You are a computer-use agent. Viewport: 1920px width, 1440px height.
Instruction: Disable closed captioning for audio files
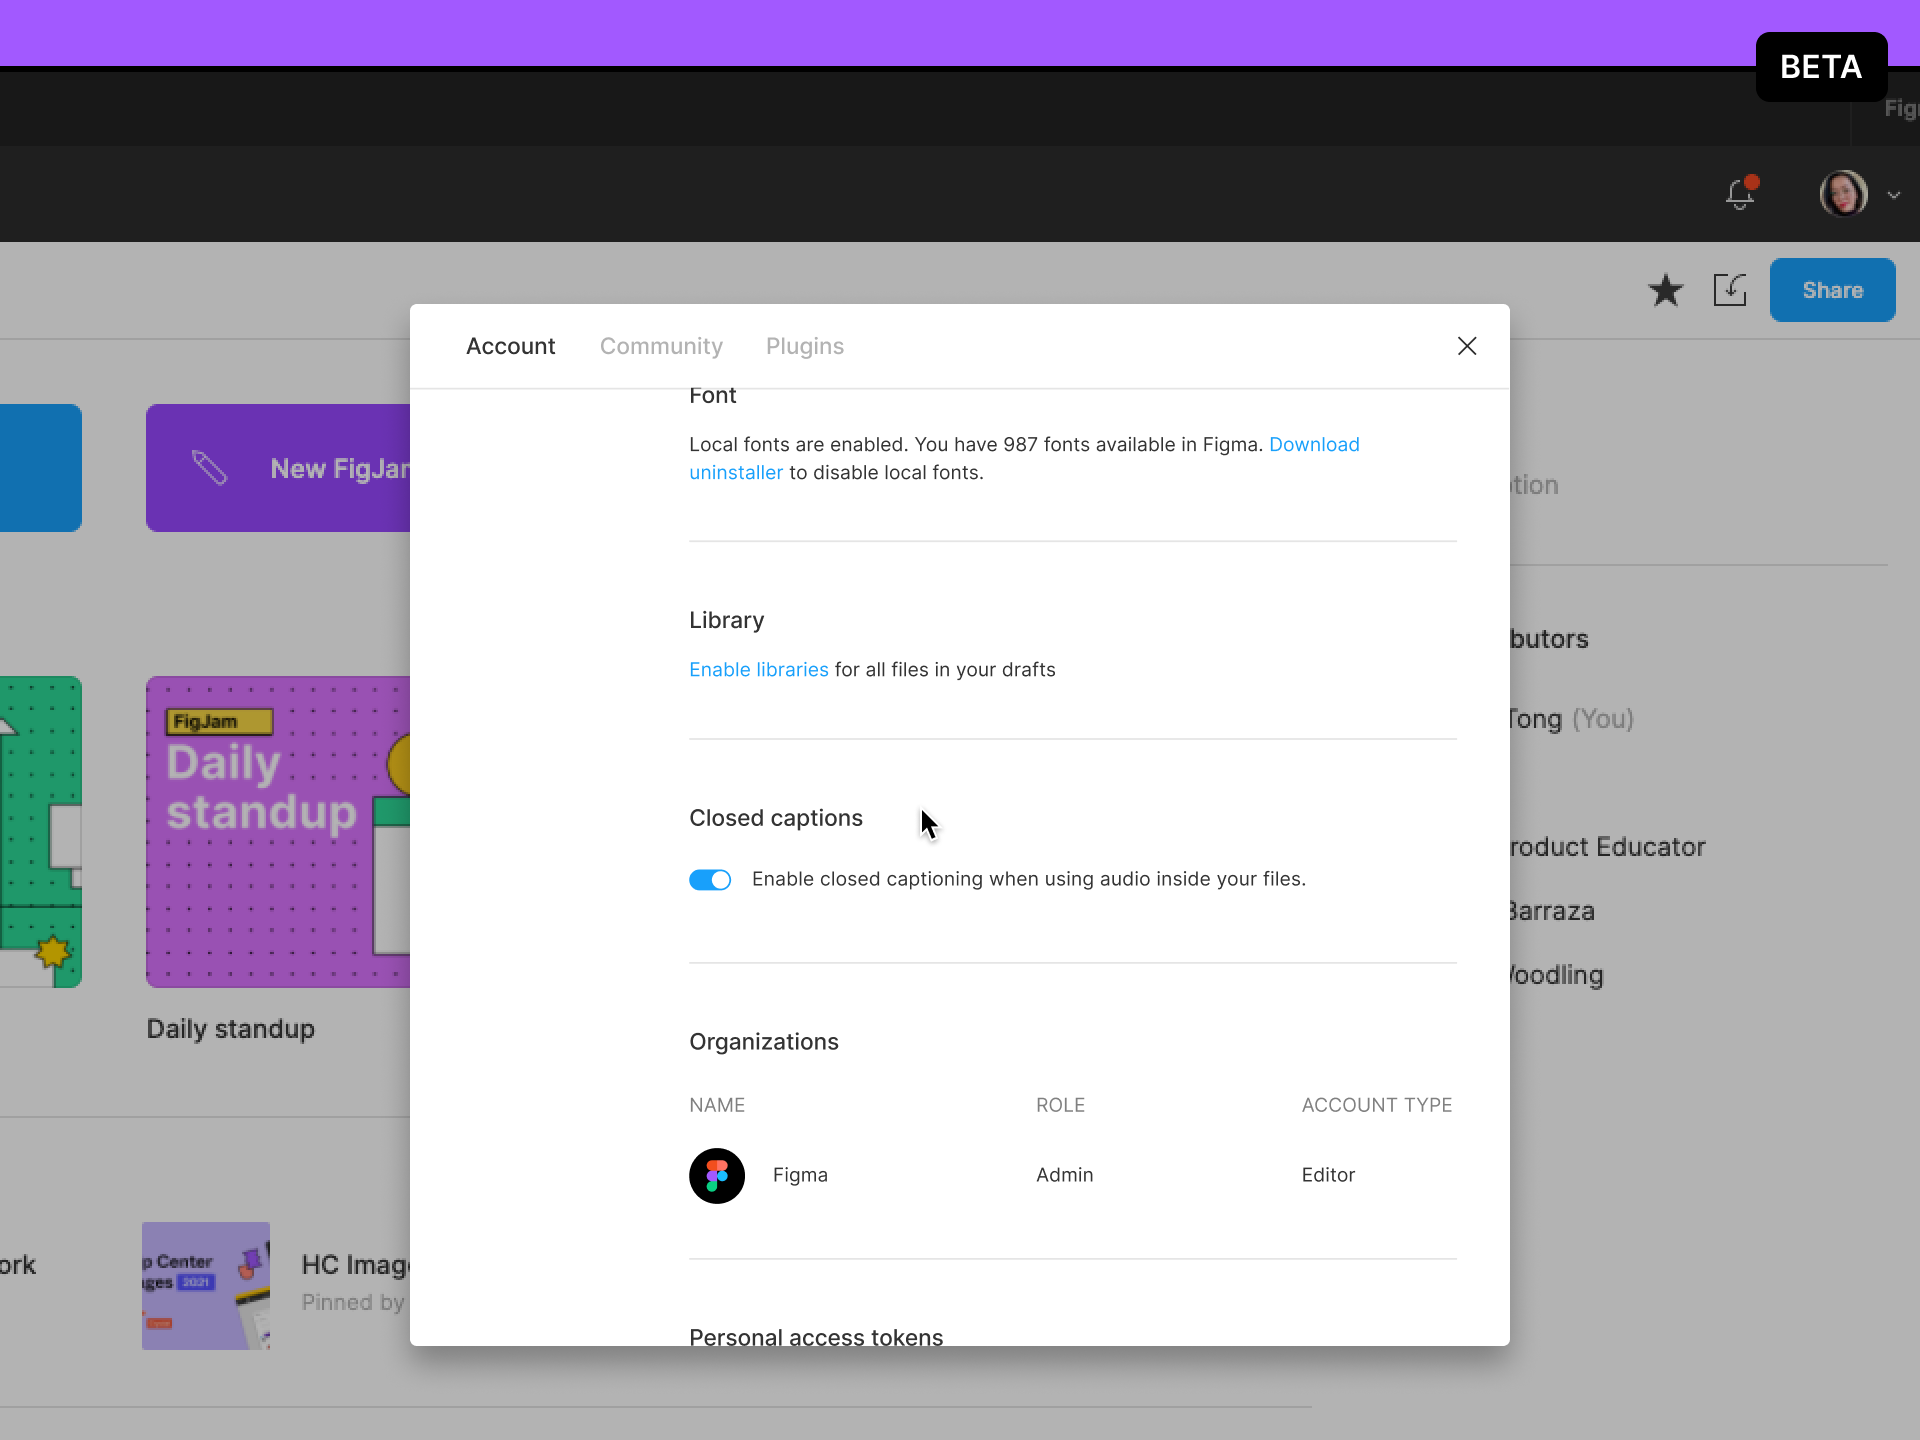[x=710, y=879]
